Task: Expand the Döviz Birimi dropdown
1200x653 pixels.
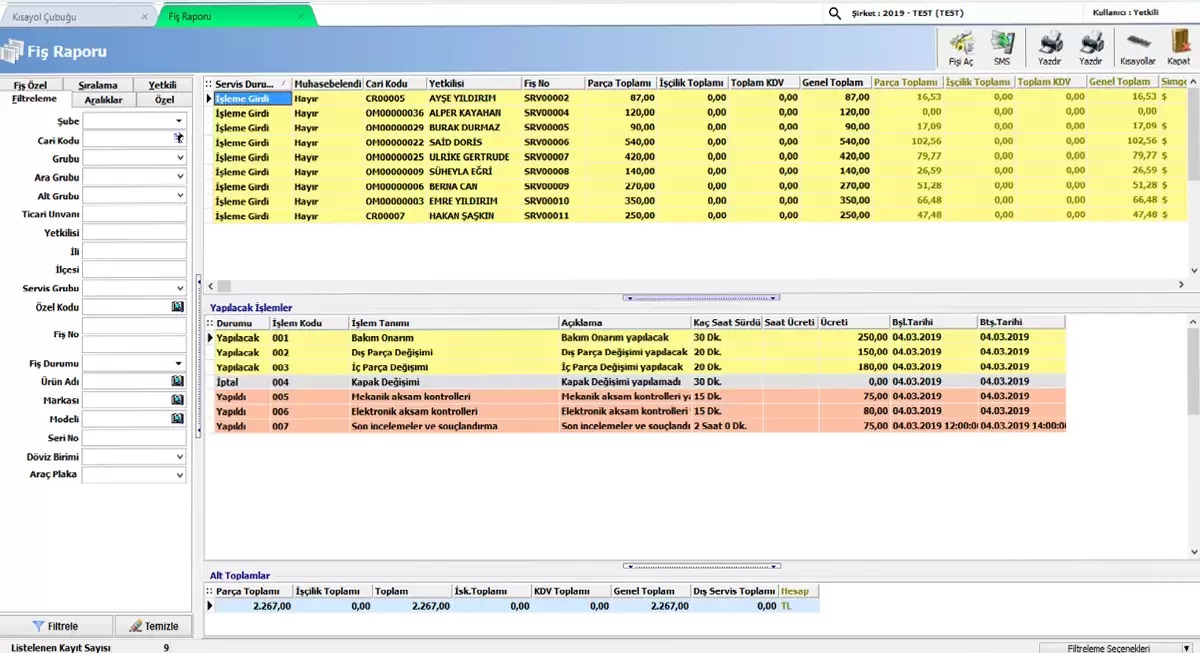Action: click(179, 457)
